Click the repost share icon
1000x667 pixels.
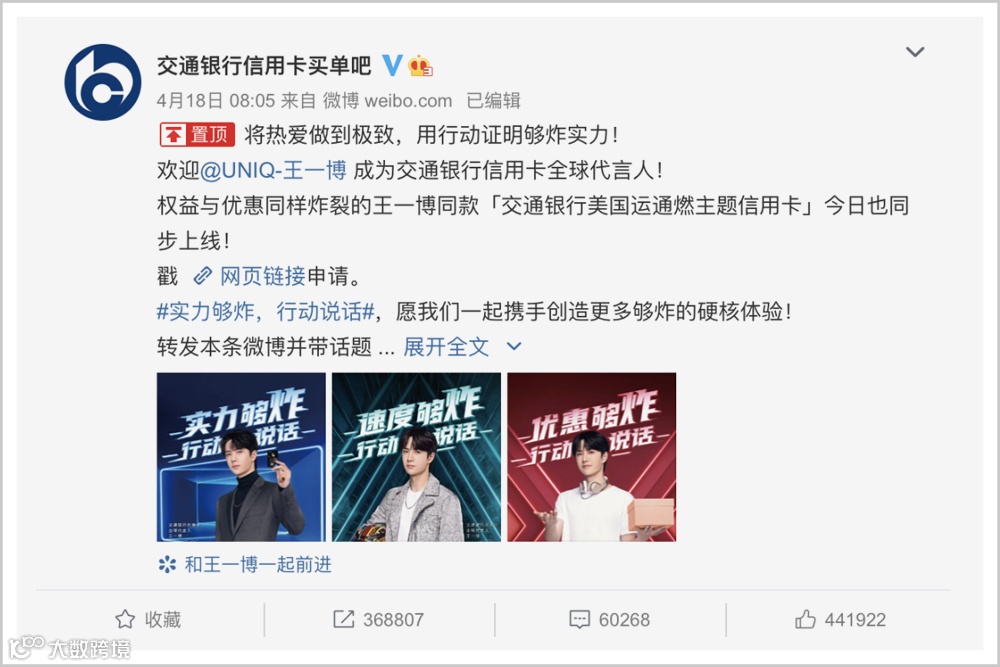(344, 619)
